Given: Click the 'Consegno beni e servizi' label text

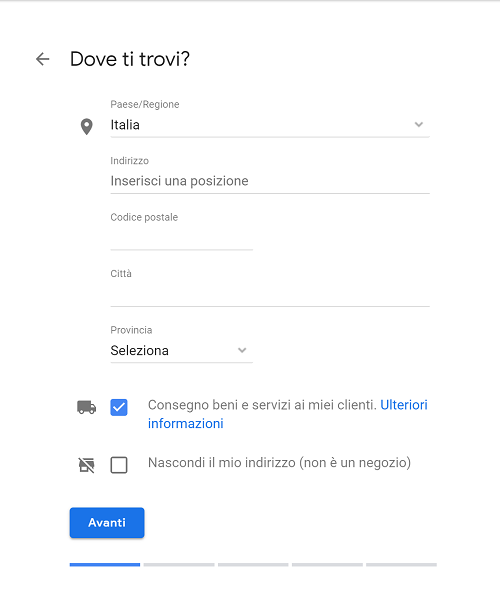Looking at the screenshot, I should pyautogui.click(x=262, y=405).
